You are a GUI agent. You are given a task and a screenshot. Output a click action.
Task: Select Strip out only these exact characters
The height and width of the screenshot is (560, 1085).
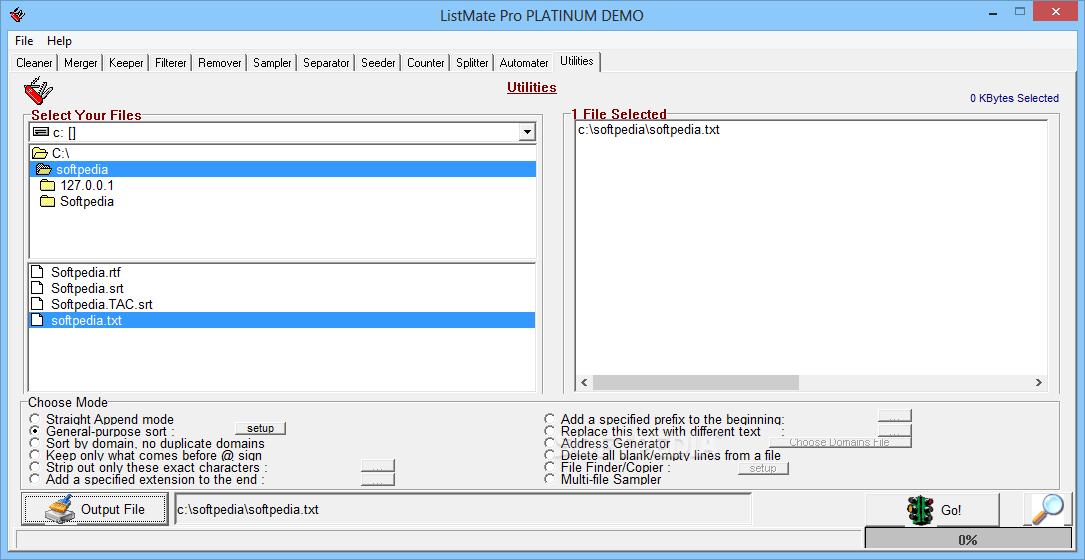[x=35, y=467]
